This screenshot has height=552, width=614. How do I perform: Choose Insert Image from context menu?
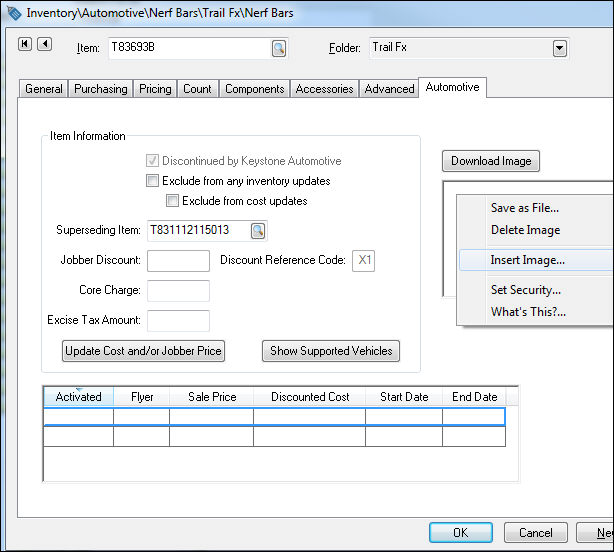pyautogui.click(x=527, y=260)
